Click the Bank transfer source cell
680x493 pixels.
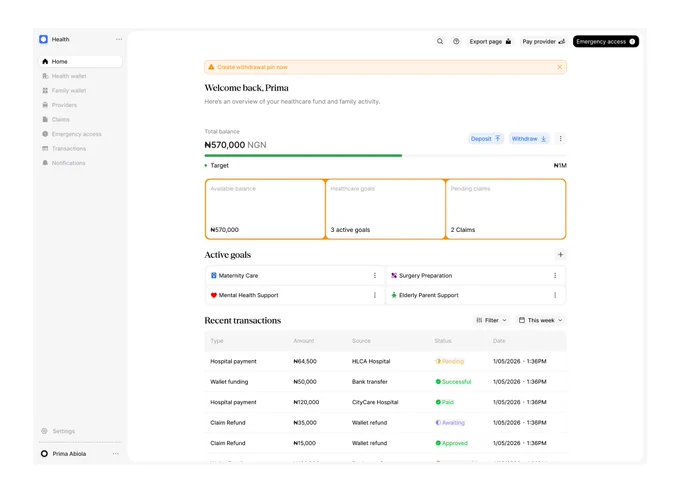pos(369,382)
